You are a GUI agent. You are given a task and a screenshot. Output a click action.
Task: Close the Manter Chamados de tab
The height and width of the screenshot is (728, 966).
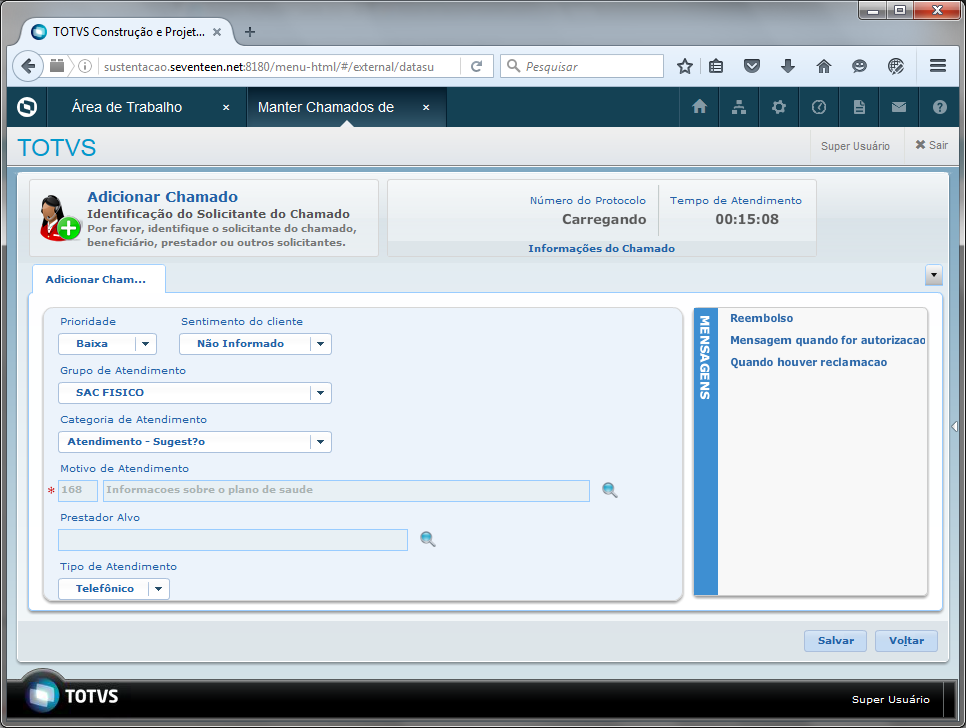click(426, 107)
